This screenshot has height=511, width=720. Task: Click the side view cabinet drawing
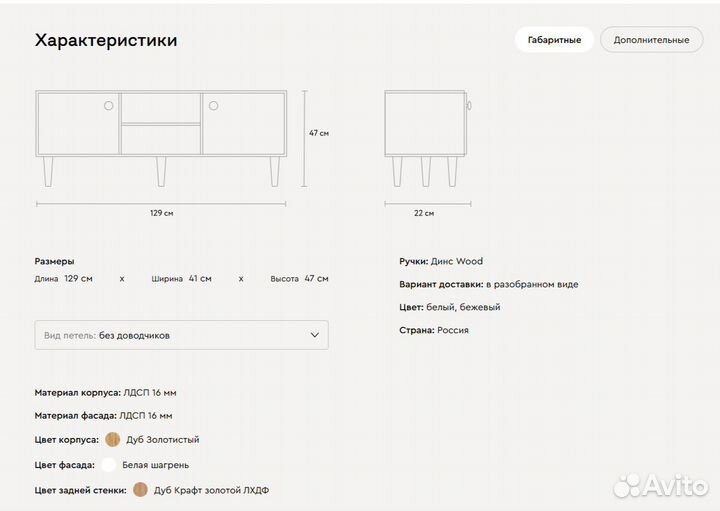pos(426,137)
